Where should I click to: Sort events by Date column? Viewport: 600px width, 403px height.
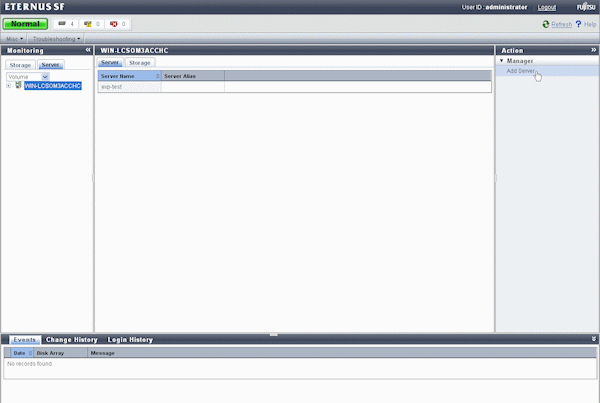pyautogui.click(x=22, y=353)
